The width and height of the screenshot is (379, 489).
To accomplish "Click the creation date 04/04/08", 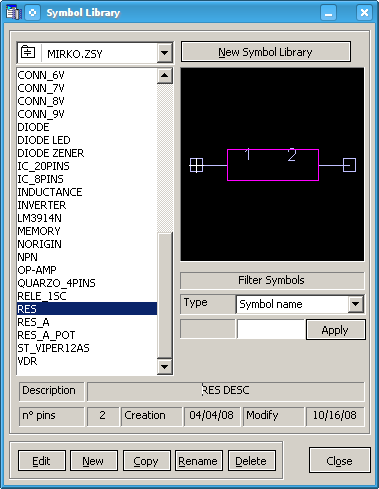I will coord(212,416).
